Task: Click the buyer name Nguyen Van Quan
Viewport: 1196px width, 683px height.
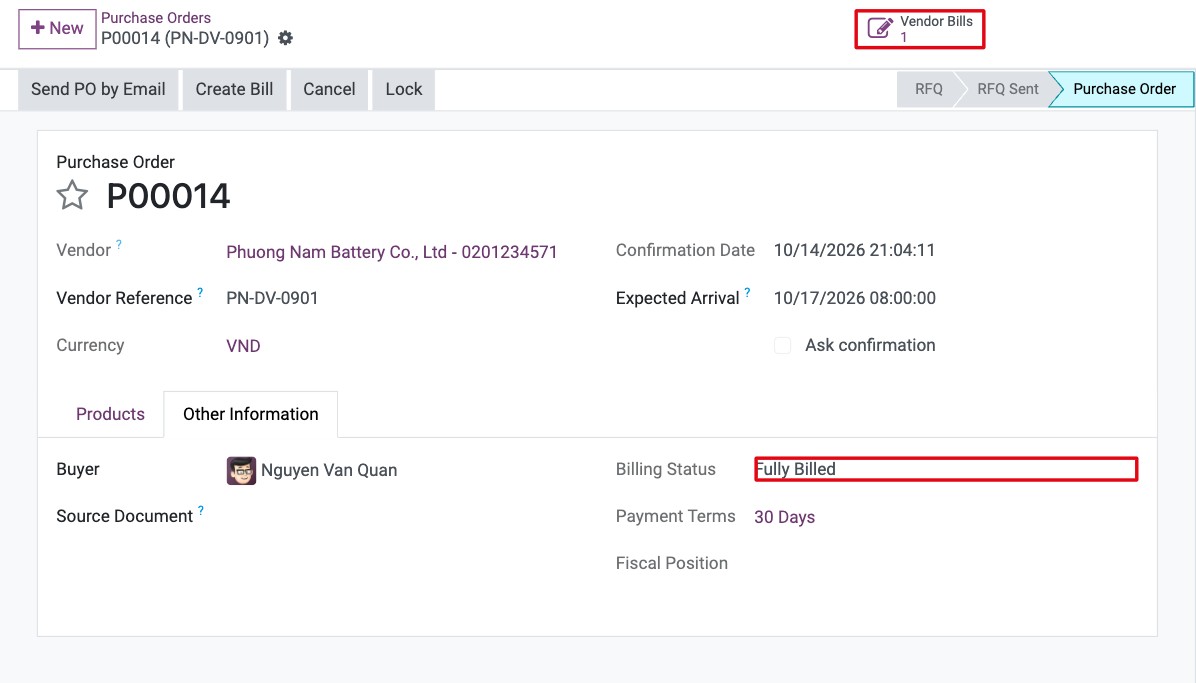Action: coord(329,470)
